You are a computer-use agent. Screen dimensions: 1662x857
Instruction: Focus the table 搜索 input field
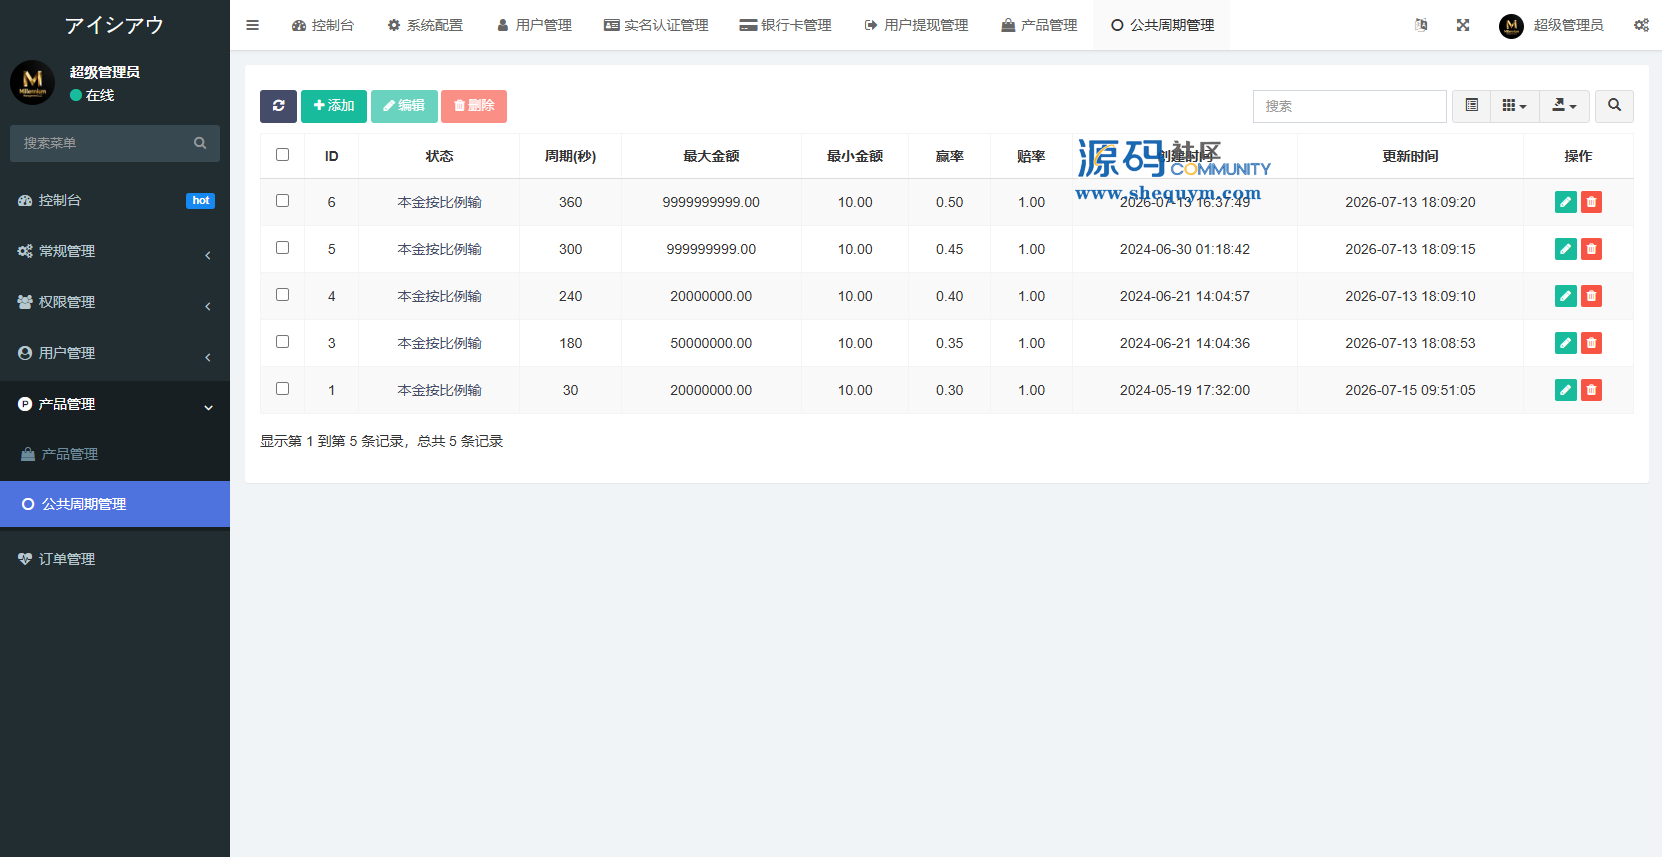click(1349, 106)
